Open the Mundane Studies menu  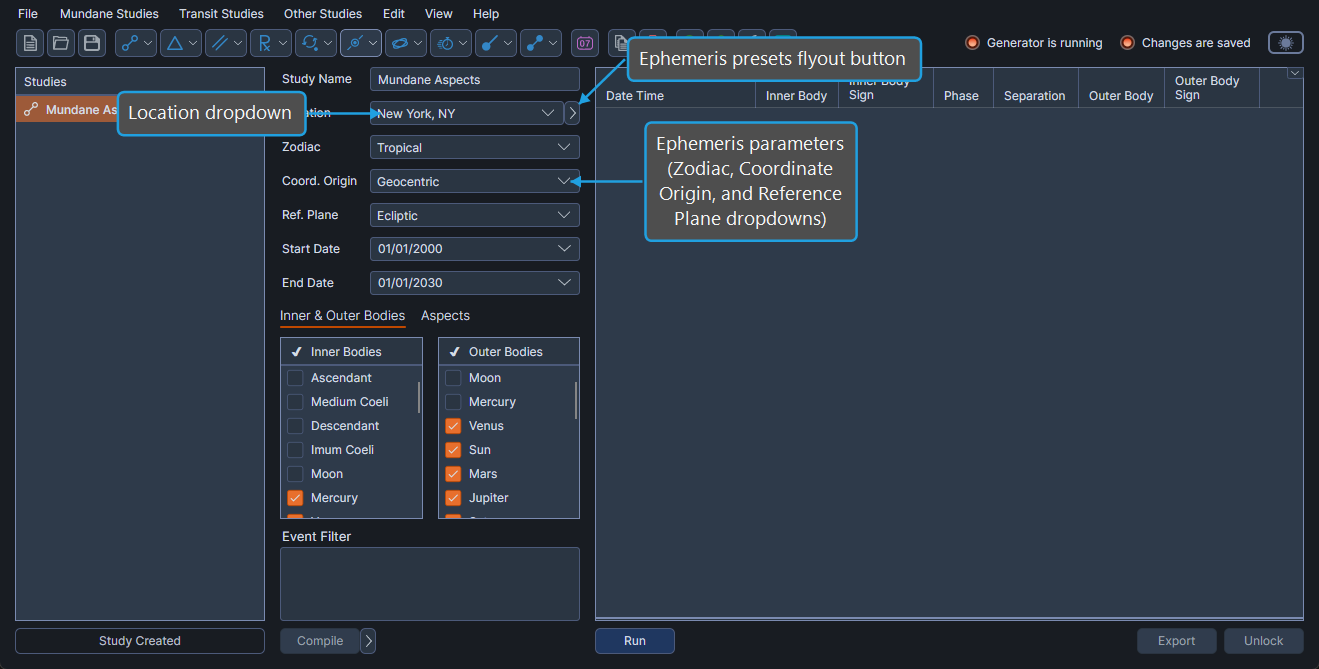click(109, 14)
